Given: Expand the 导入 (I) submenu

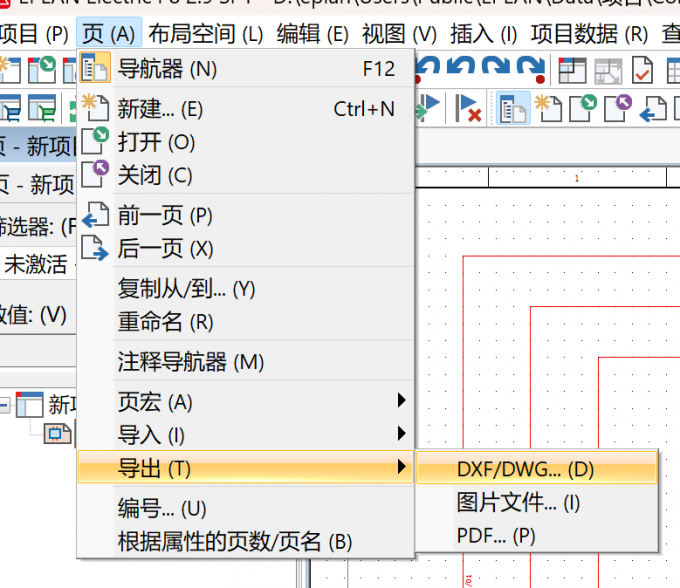Looking at the screenshot, I should point(245,434).
